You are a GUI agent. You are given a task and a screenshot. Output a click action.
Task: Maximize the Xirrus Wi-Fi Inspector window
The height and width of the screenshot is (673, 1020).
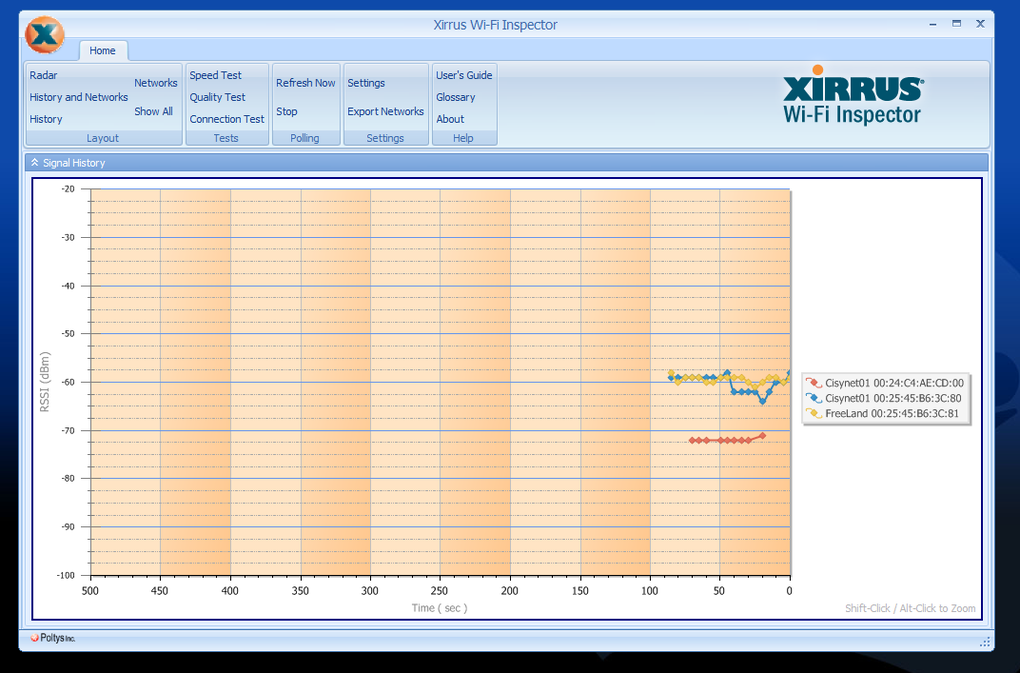(x=956, y=23)
